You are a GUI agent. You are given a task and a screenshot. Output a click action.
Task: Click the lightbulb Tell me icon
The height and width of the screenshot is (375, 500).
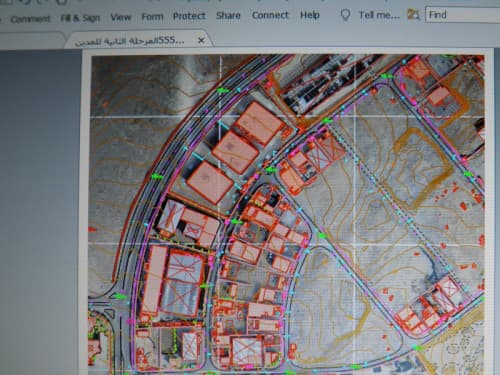point(345,15)
